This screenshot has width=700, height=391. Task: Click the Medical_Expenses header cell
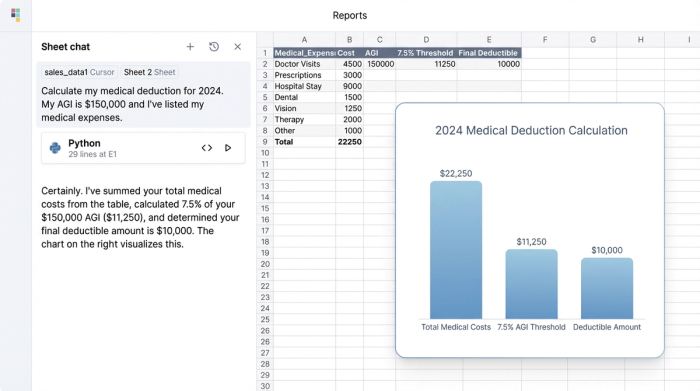tap(304, 53)
